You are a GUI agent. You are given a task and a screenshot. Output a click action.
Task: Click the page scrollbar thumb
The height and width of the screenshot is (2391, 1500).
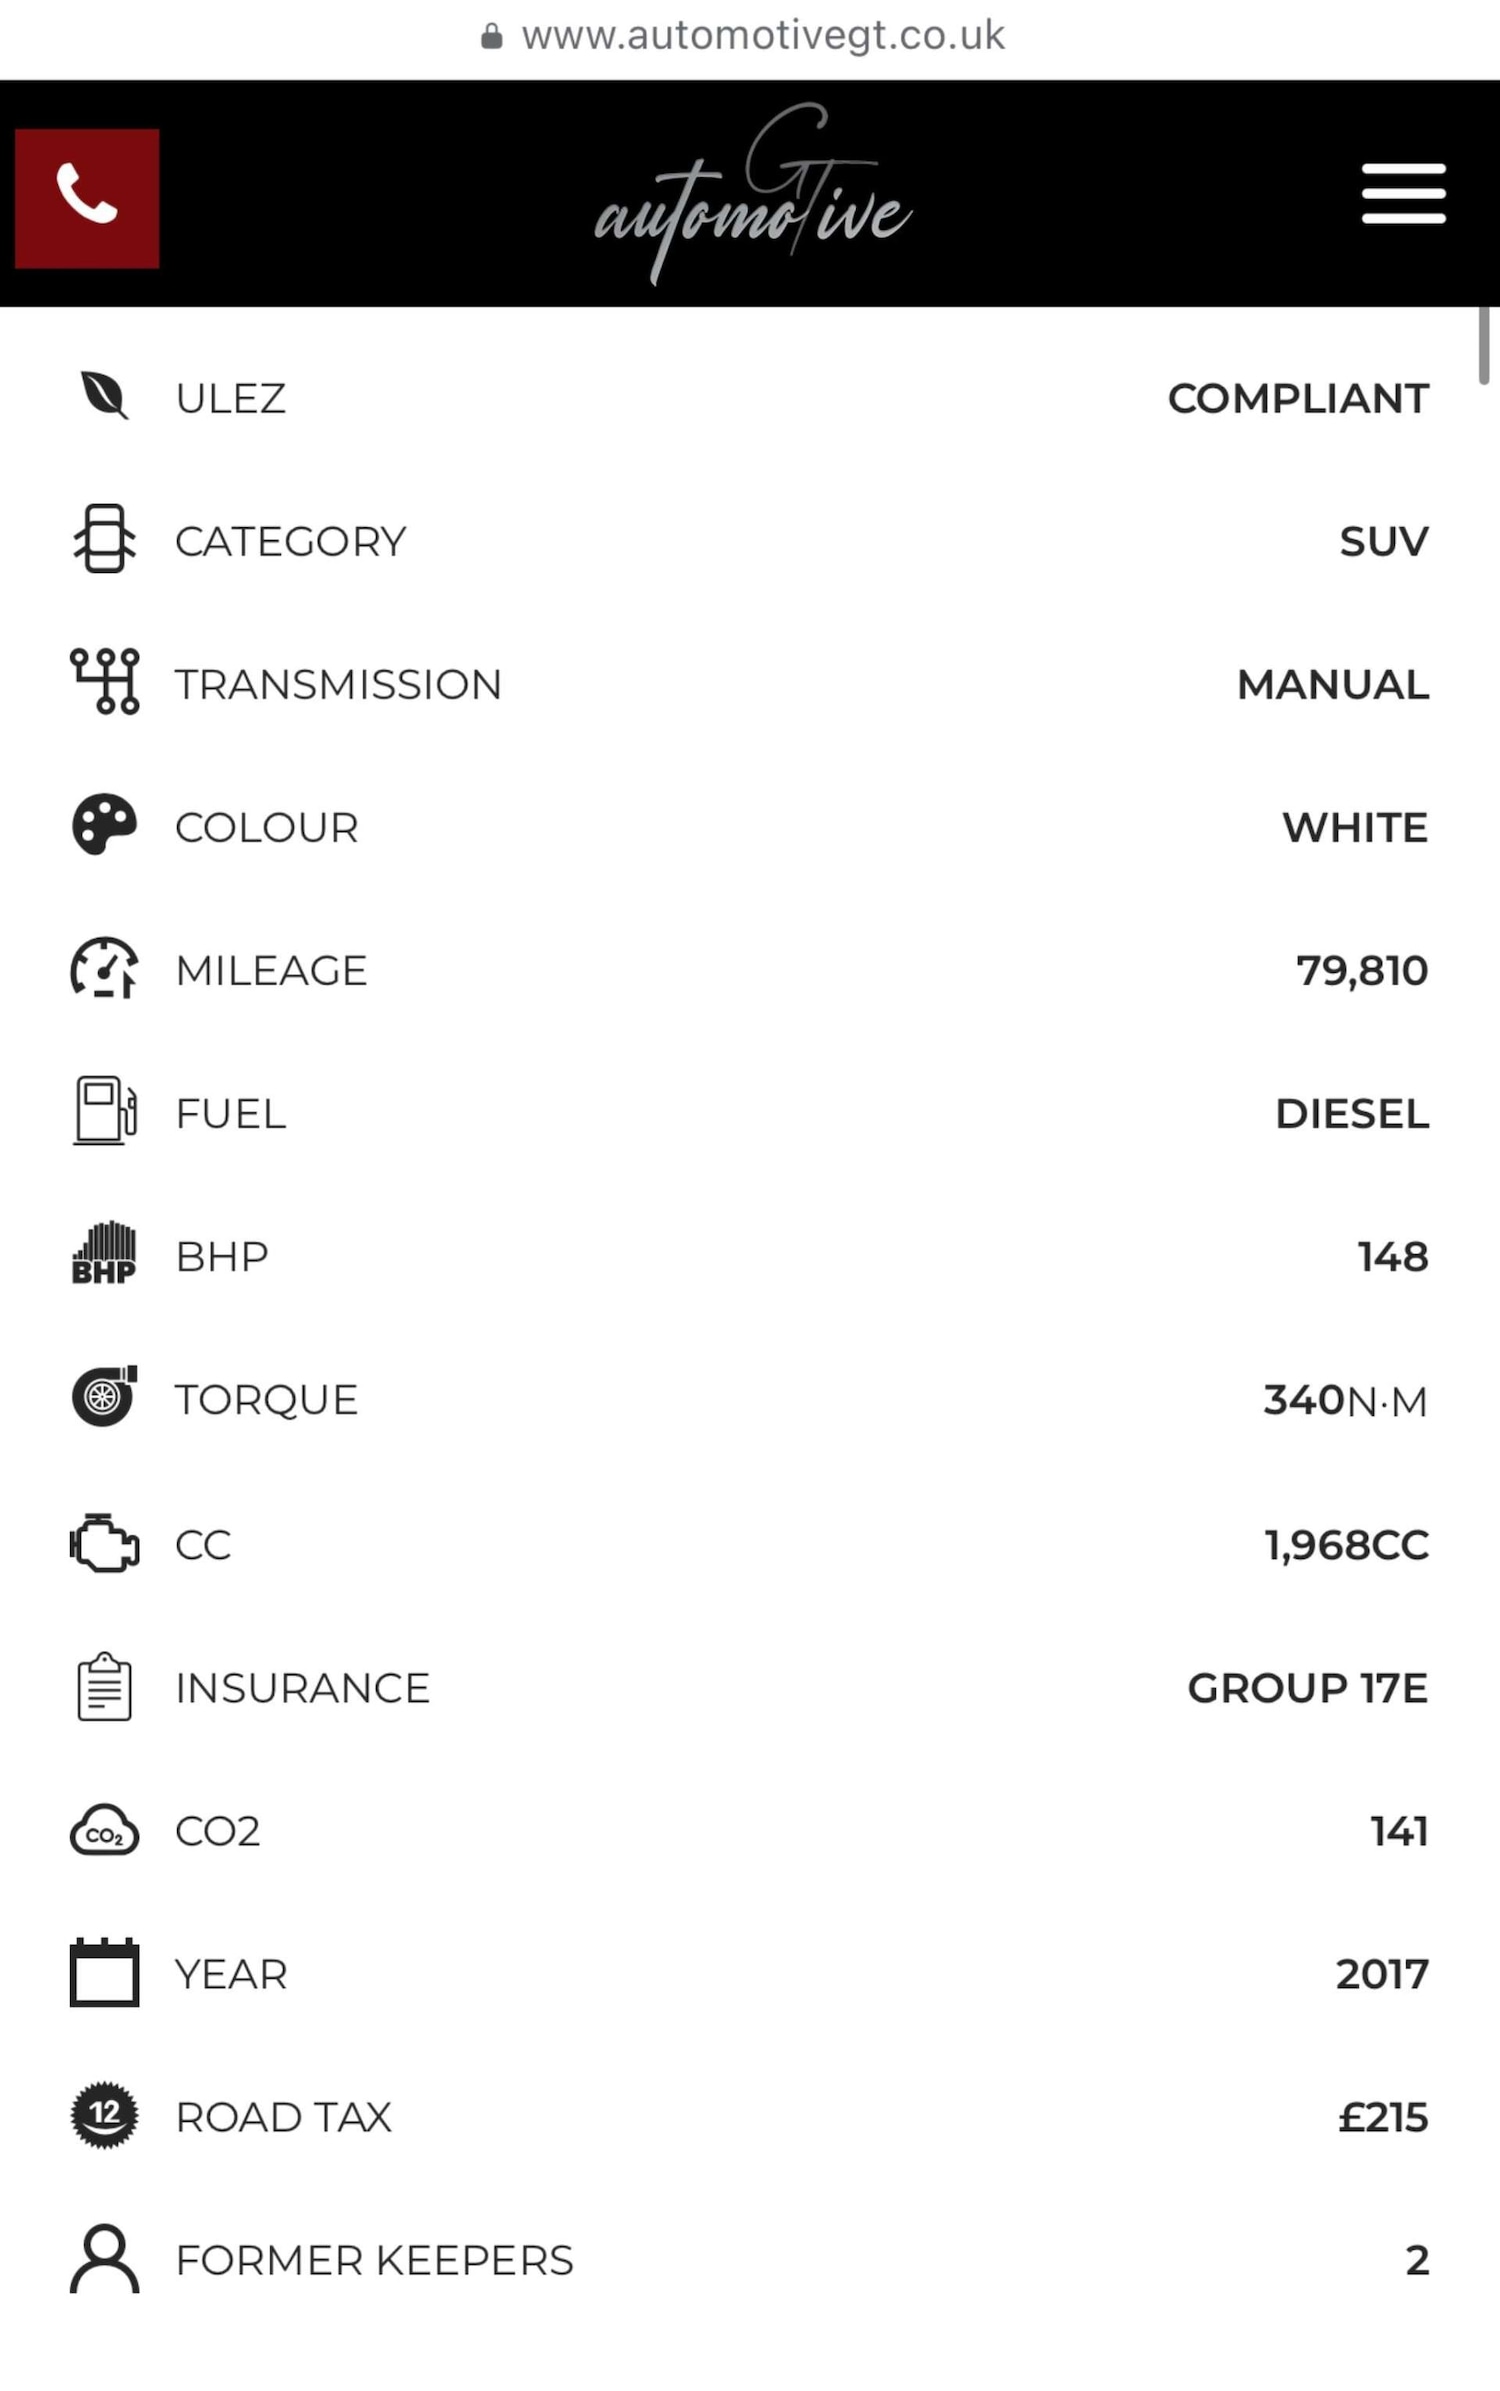pyautogui.click(x=1484, y=345)
